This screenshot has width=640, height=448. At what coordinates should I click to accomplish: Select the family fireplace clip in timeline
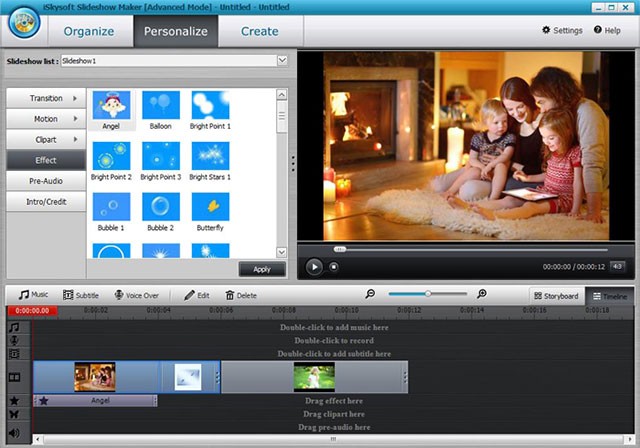coord(95,377)
